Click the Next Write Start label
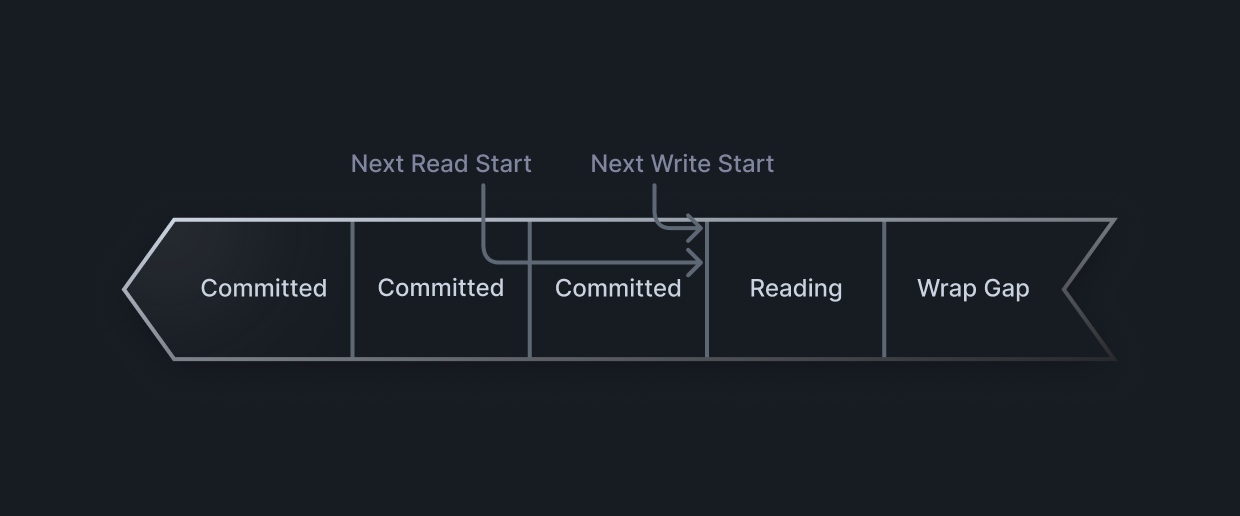Image resolution: width=1240 pixels, height=516 pixels. (x=682, y=164)
